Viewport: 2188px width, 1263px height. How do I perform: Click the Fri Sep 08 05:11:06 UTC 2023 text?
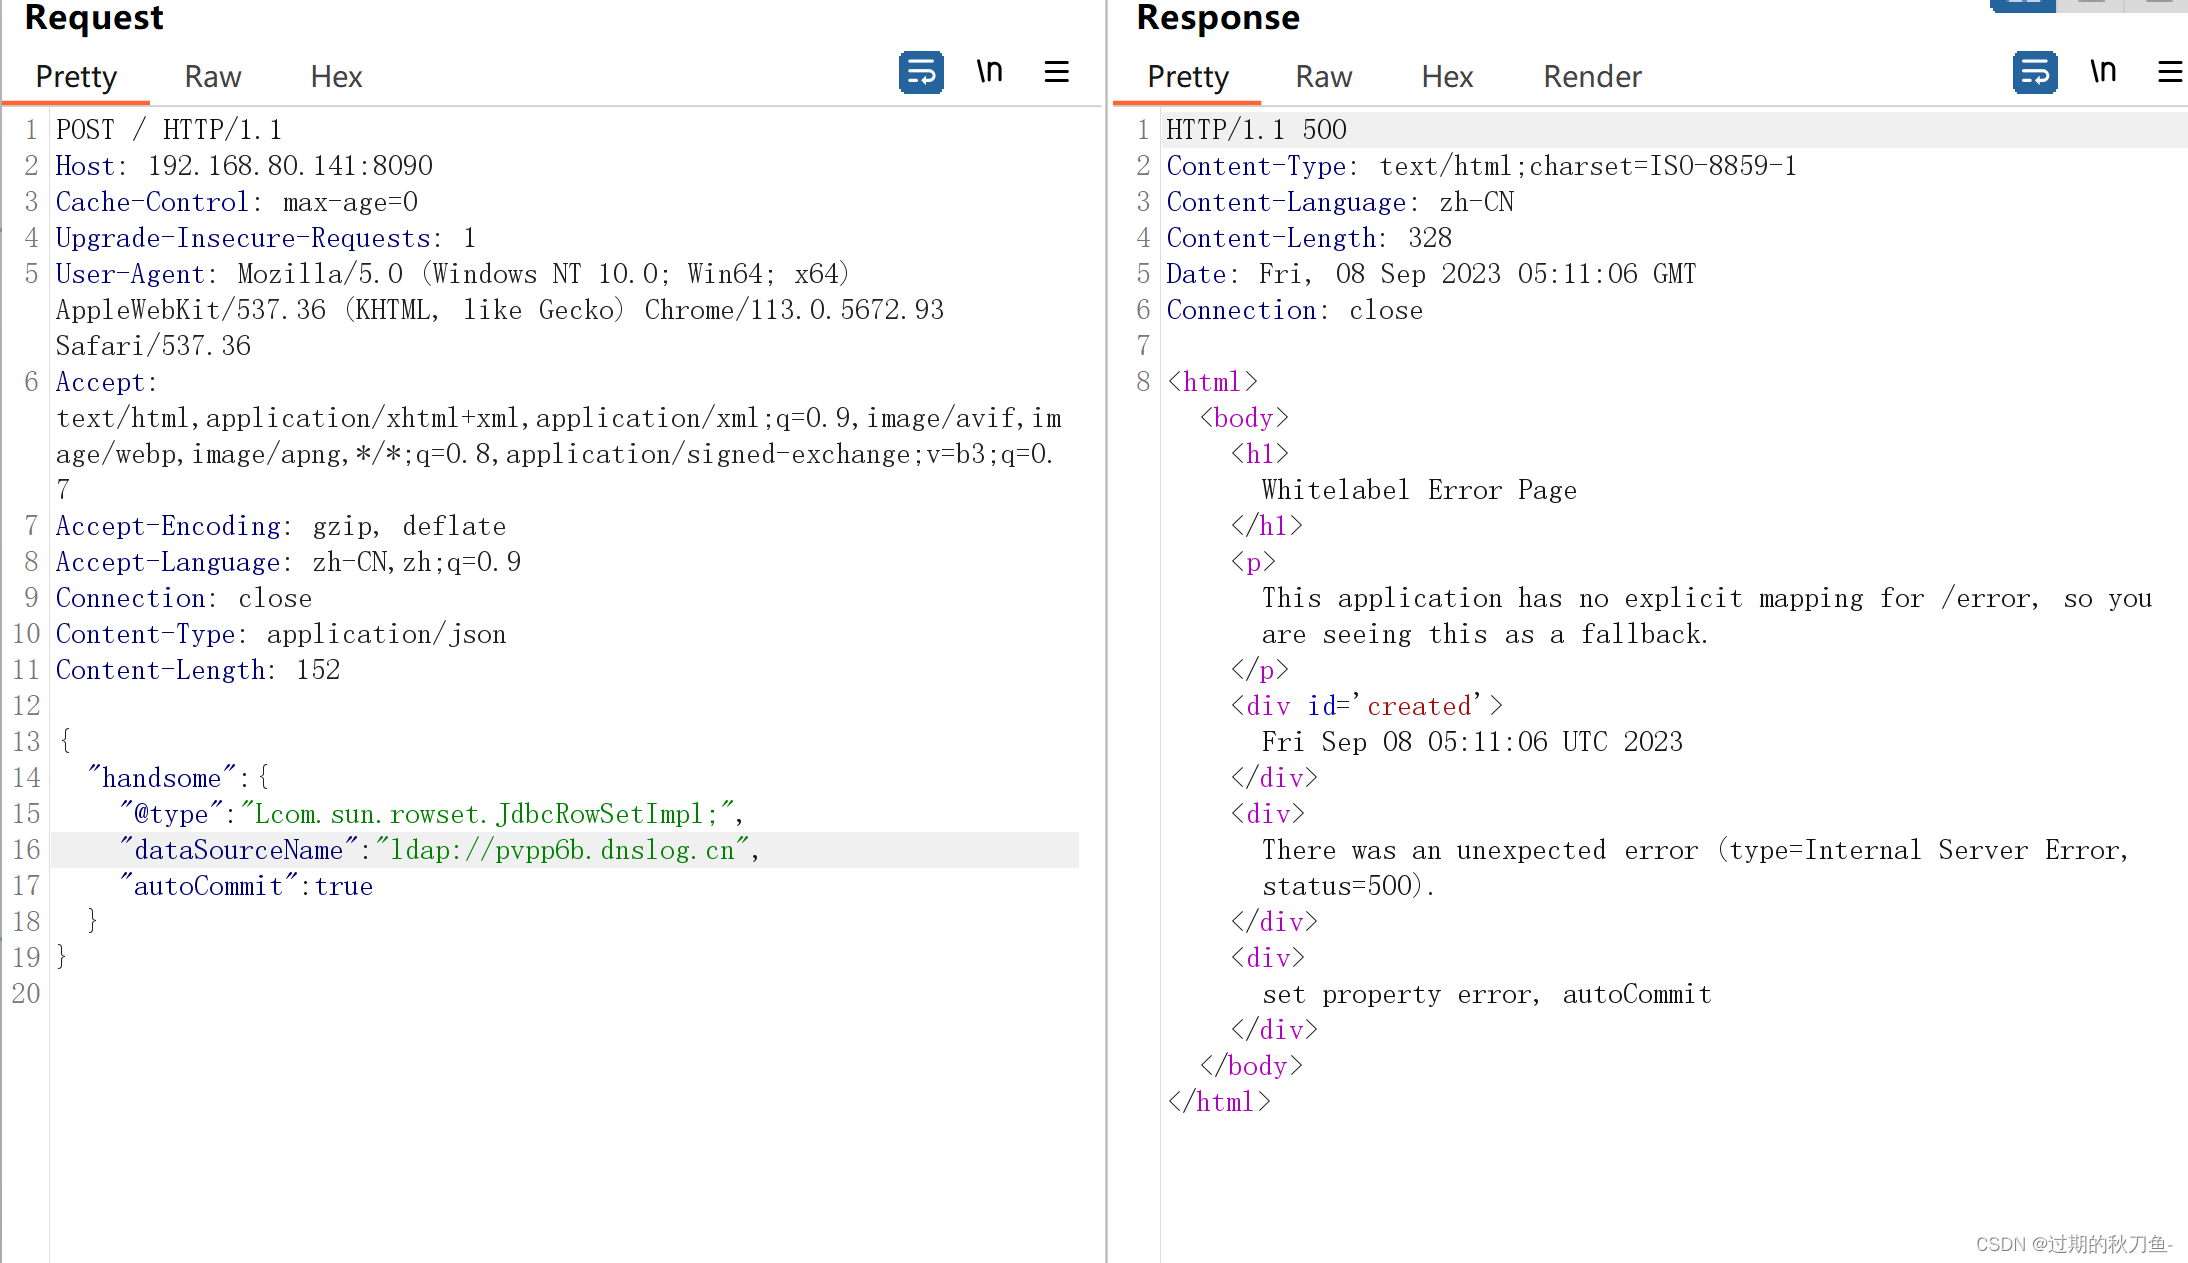[x=1472, y=742]
